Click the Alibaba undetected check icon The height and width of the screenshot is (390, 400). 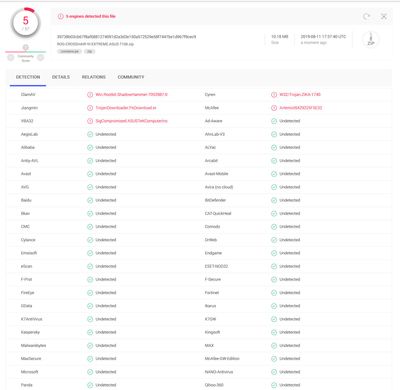click(90, 147)
